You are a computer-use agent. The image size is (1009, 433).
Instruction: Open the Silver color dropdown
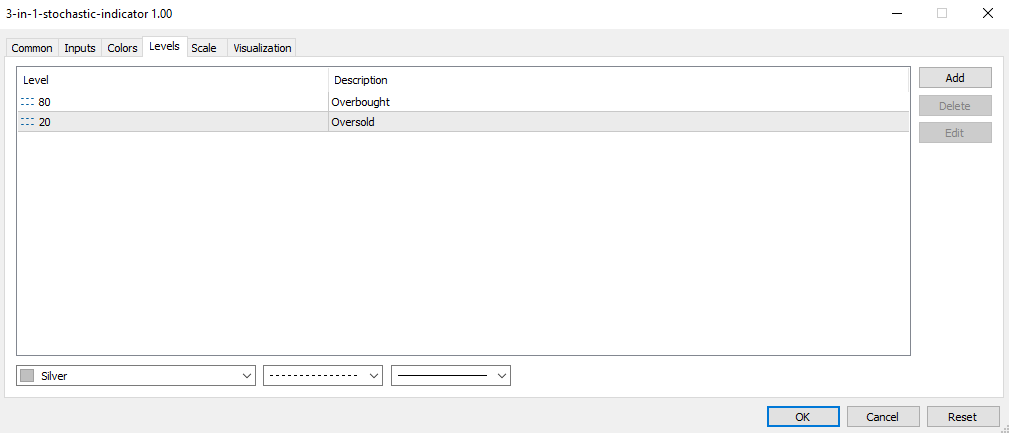136,376
